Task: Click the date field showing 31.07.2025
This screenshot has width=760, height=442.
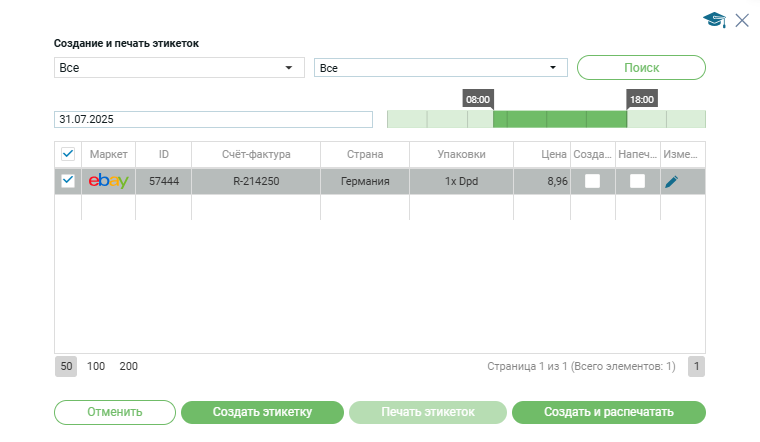Action: coord(212,119)
